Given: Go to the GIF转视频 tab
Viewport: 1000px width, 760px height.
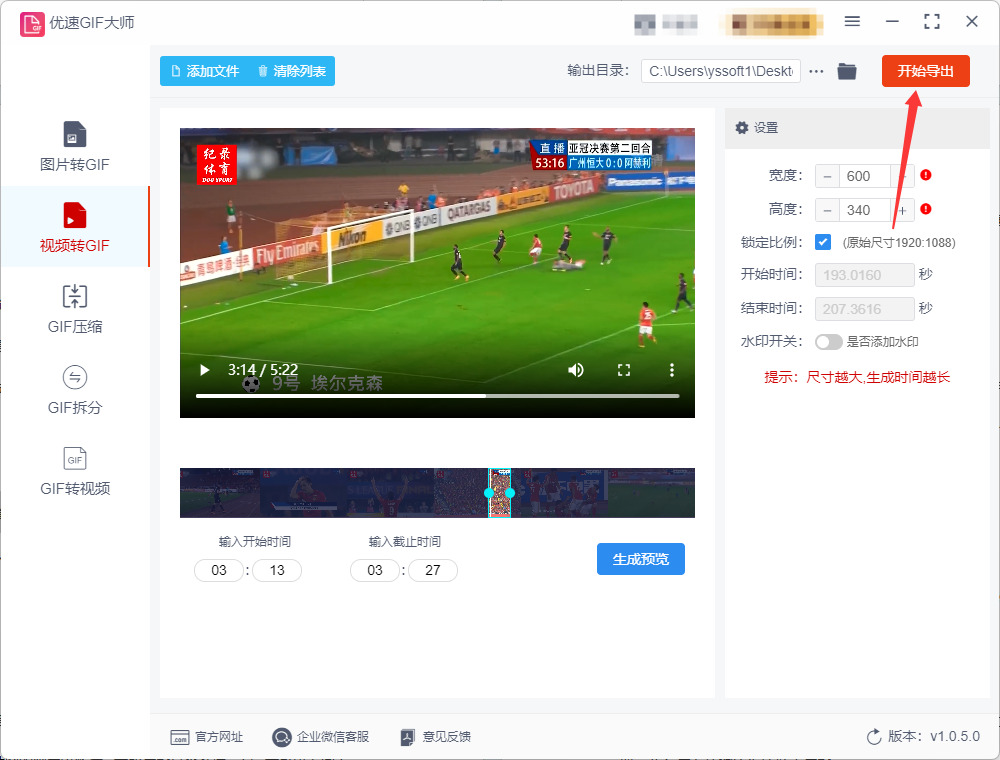Looking at the screenshot, I should tap(75, 470).
